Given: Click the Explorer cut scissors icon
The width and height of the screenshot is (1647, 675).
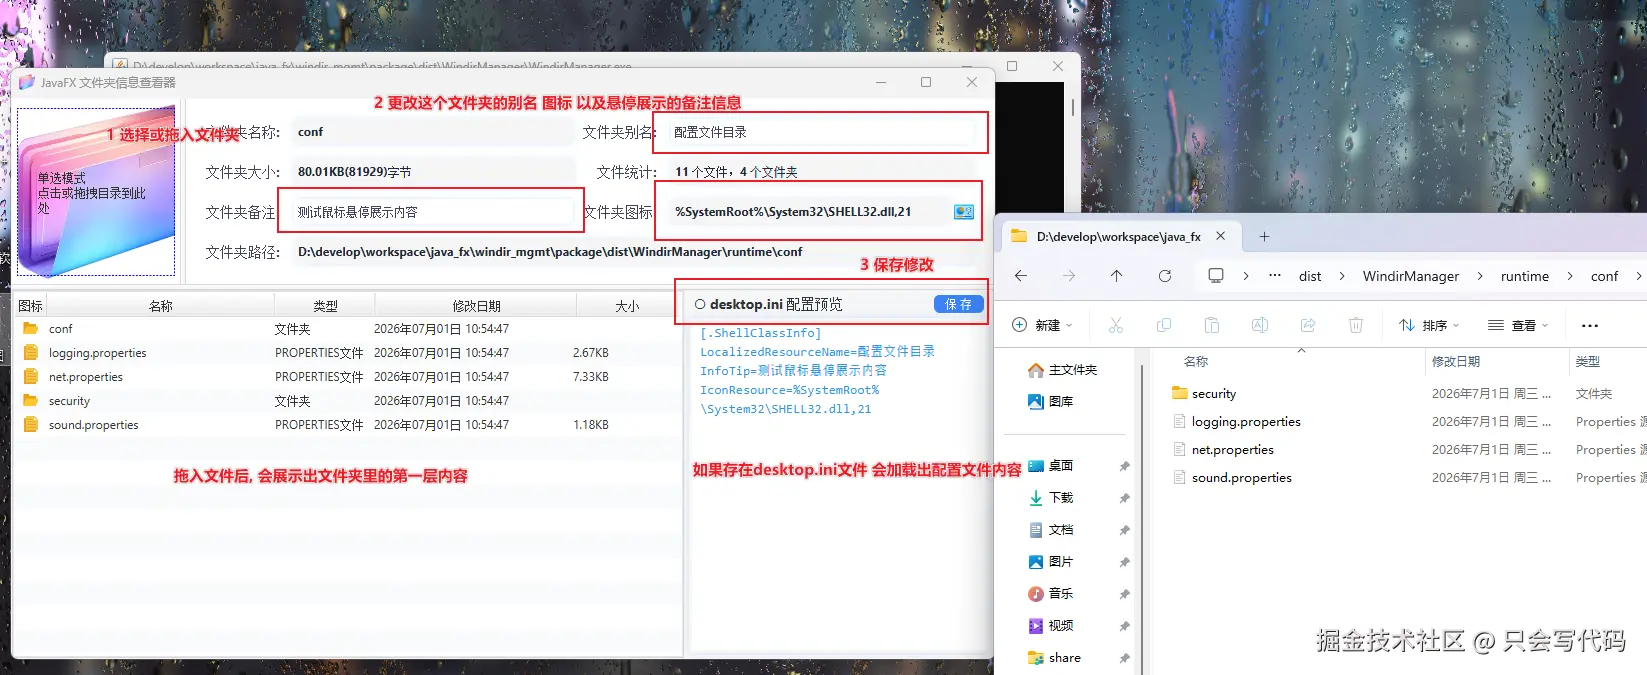Looking at the screenshot, I should tap(1116, 325).
